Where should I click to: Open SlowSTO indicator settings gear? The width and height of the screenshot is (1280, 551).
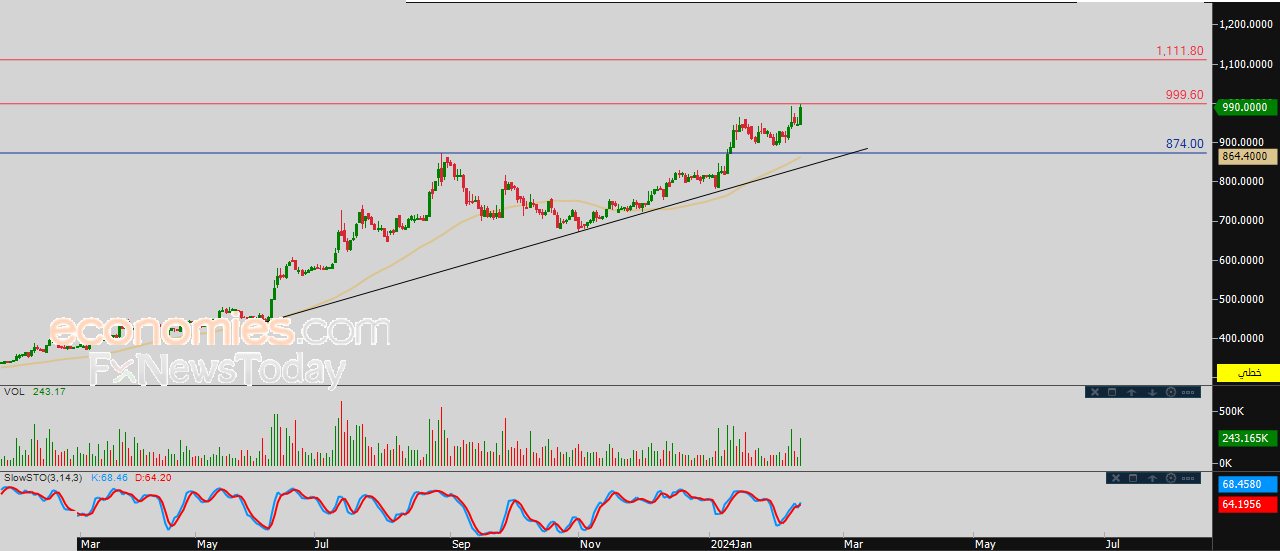click(x=1171, y=478)
